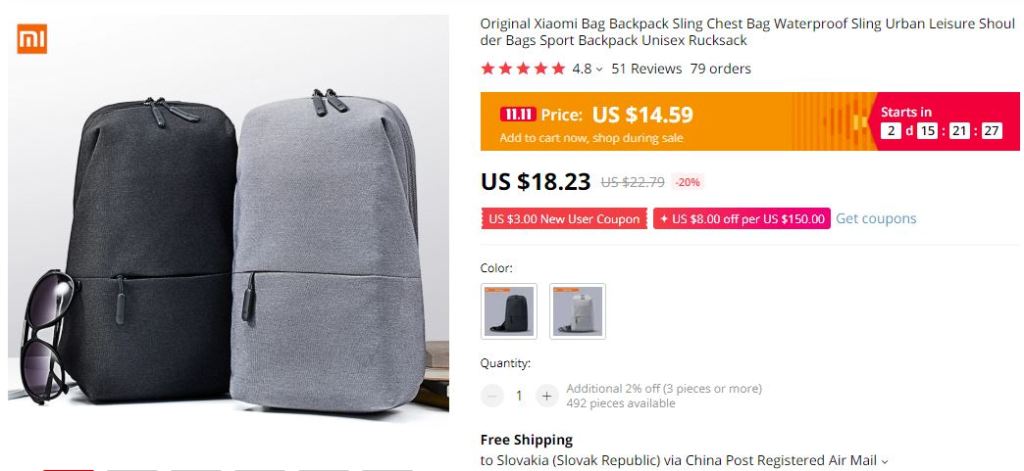
Task: Click the Original Xiaomi Bag product title
Action: click(x=748, y=32)
